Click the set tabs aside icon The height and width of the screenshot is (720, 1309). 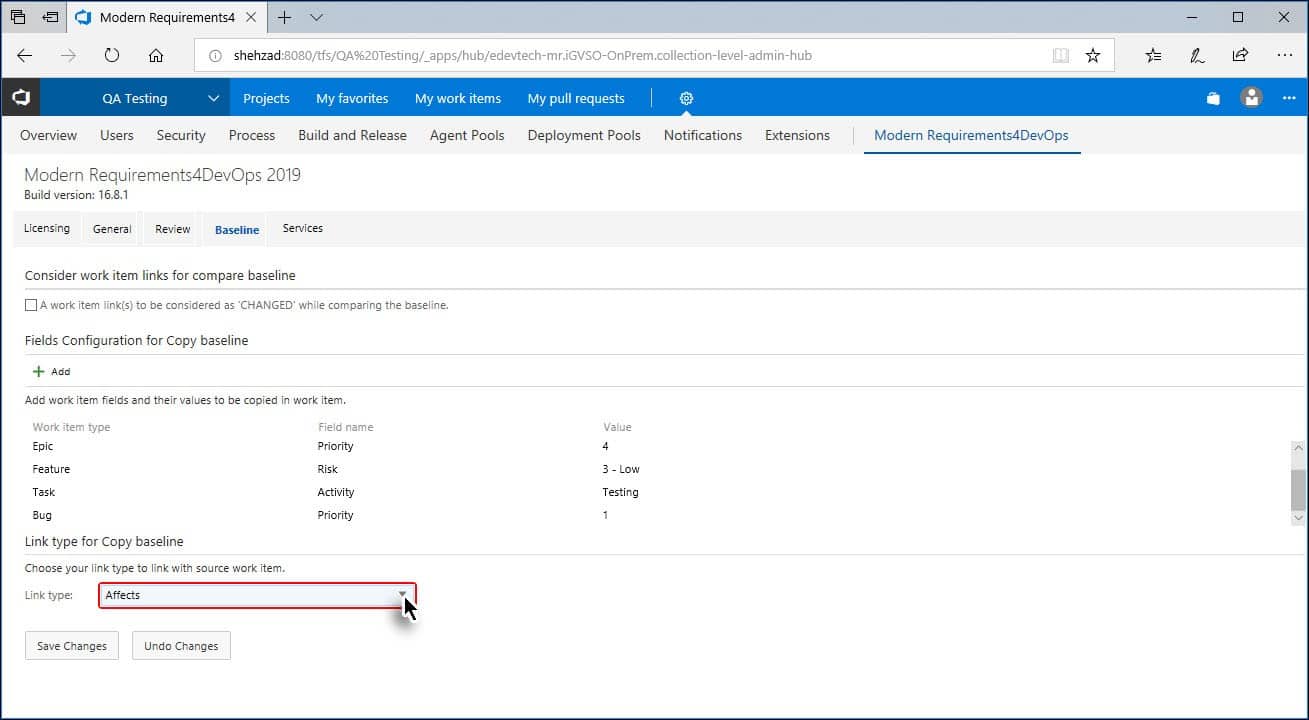(x=51, y=17)
